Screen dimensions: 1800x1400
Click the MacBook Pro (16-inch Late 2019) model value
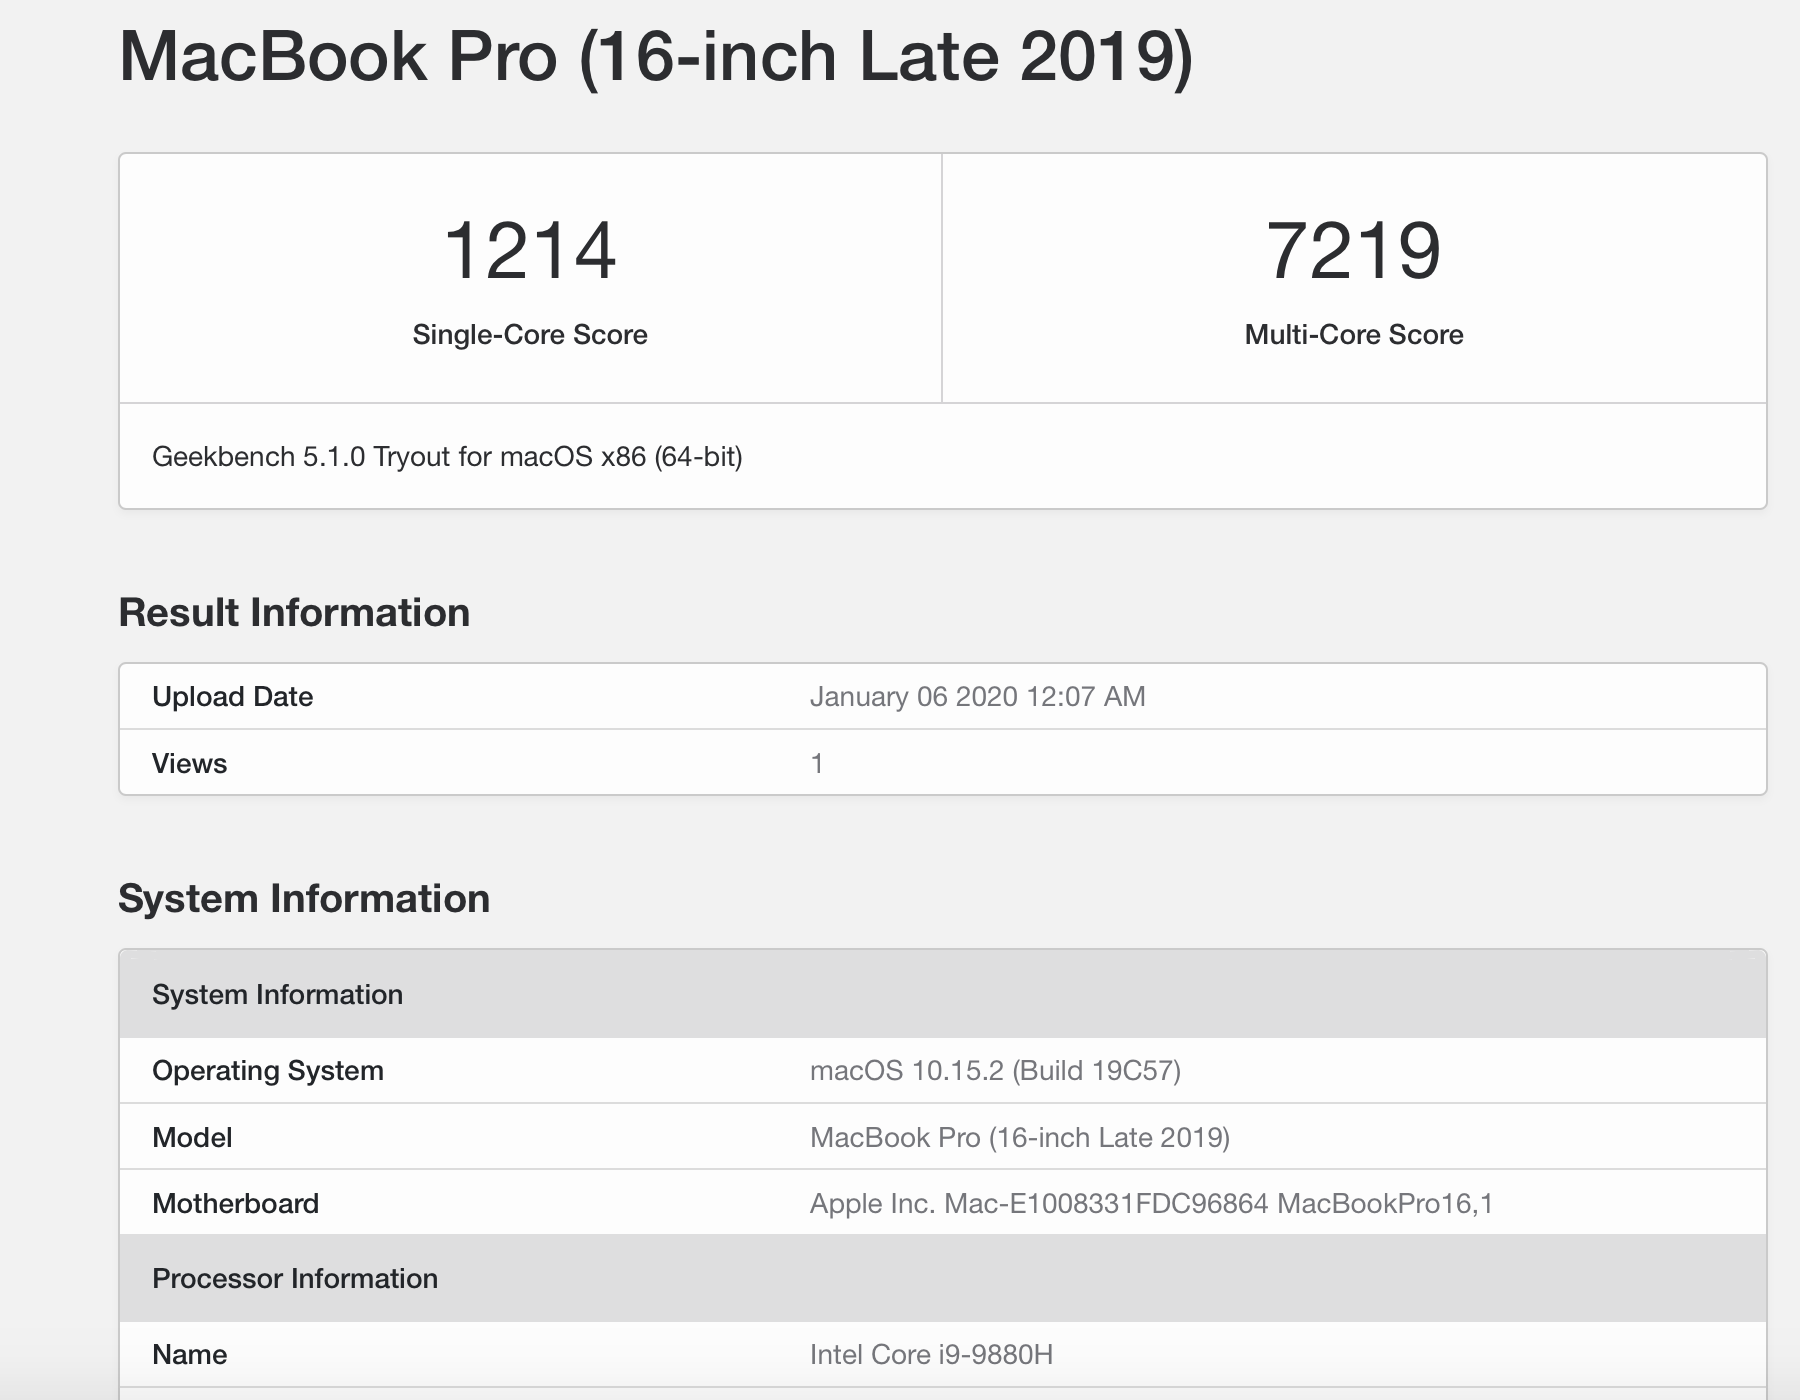pyautogui.click(x=1019, y=1138)
